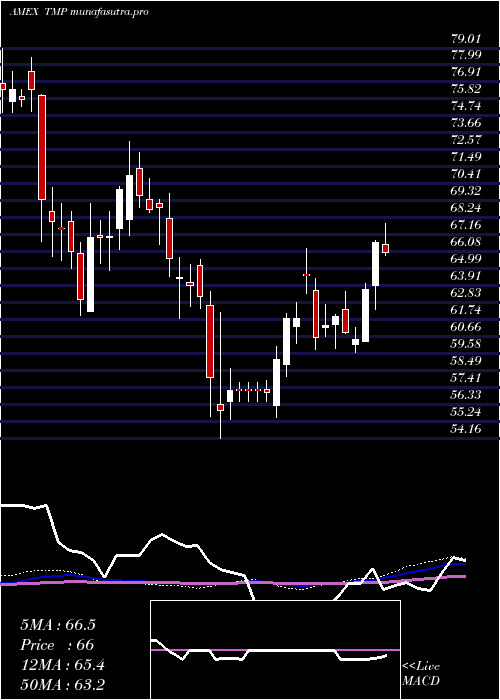This screenshot has width=500, height=700.
Task: Click the 64.99 price axis label
Action: point(466,258)
